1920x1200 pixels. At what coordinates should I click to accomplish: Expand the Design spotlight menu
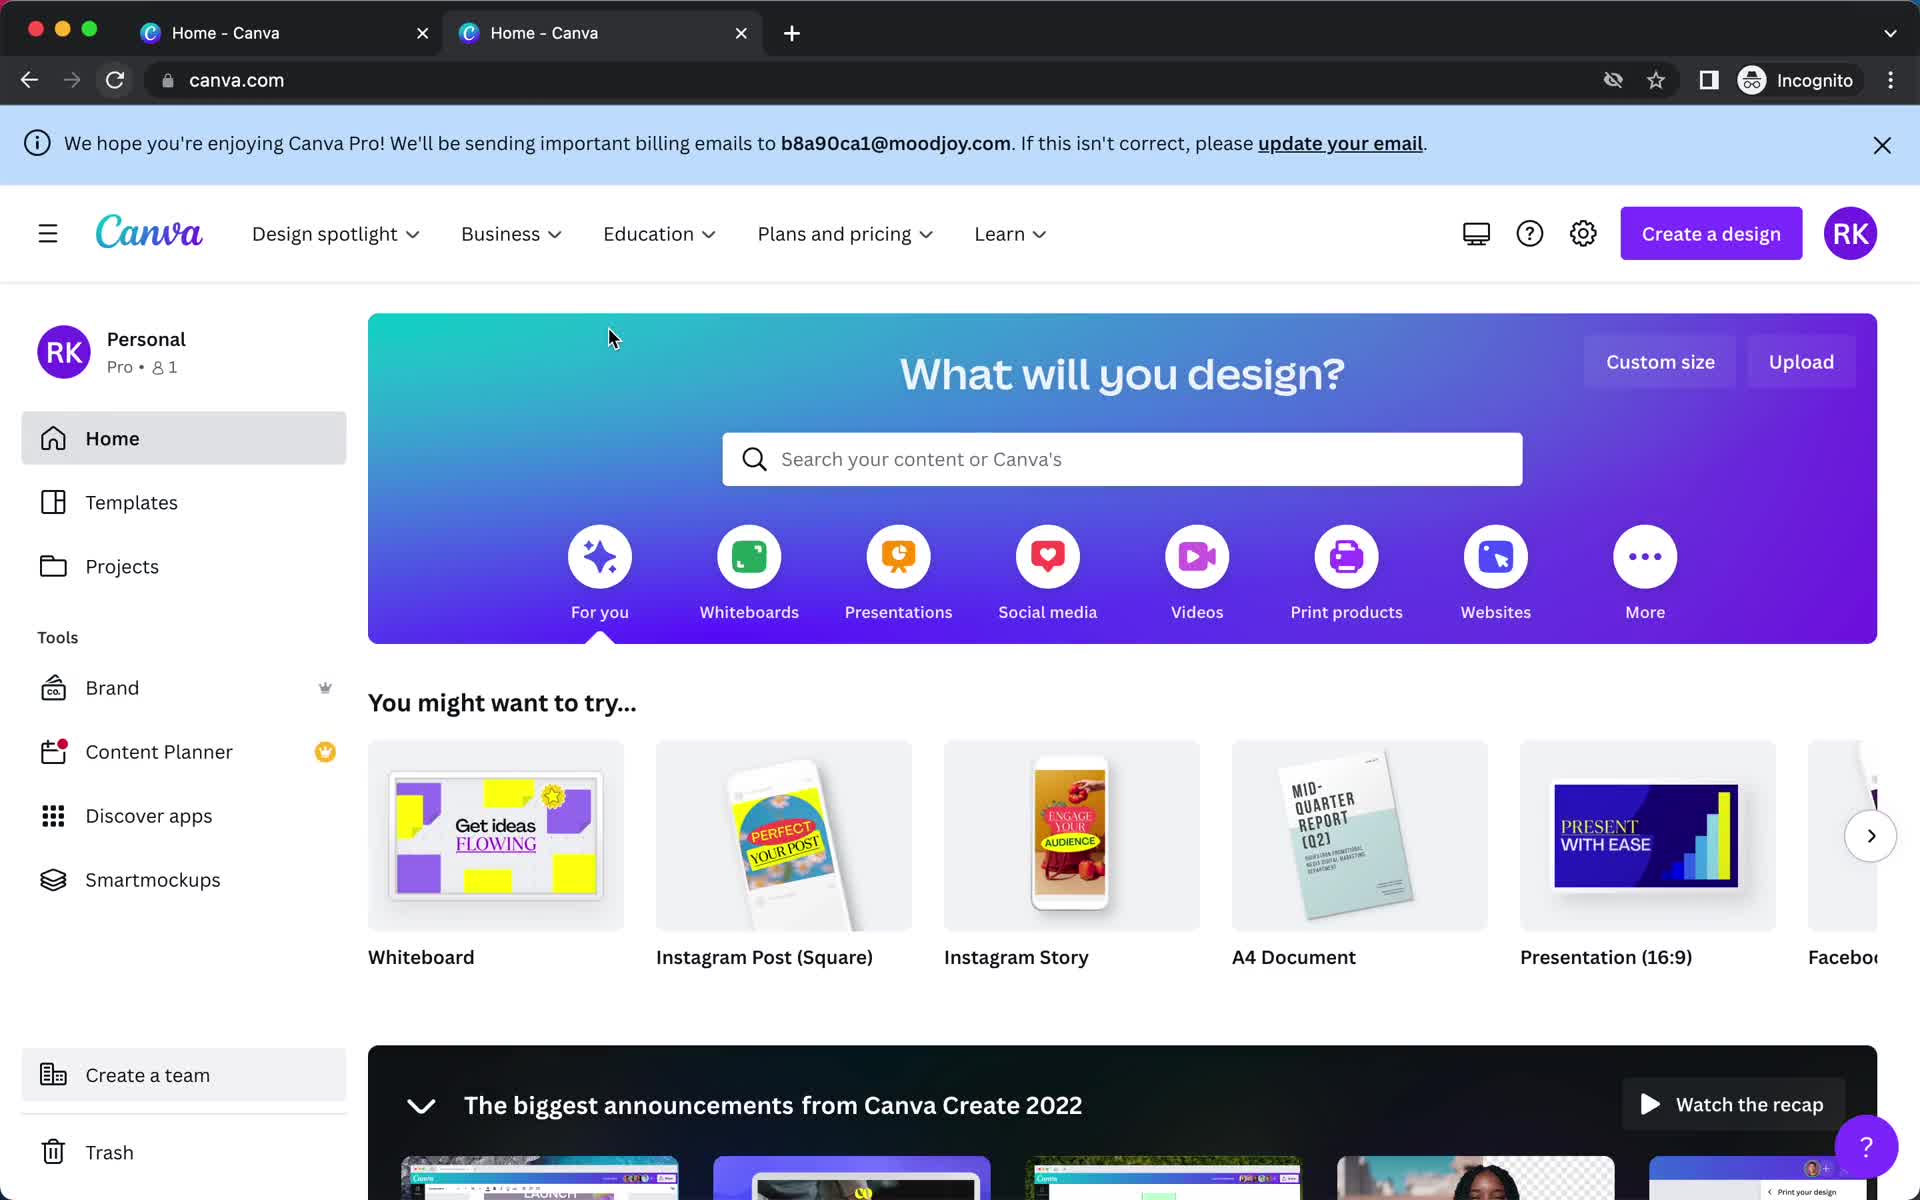pyautogui.click(x=335, y=234)
